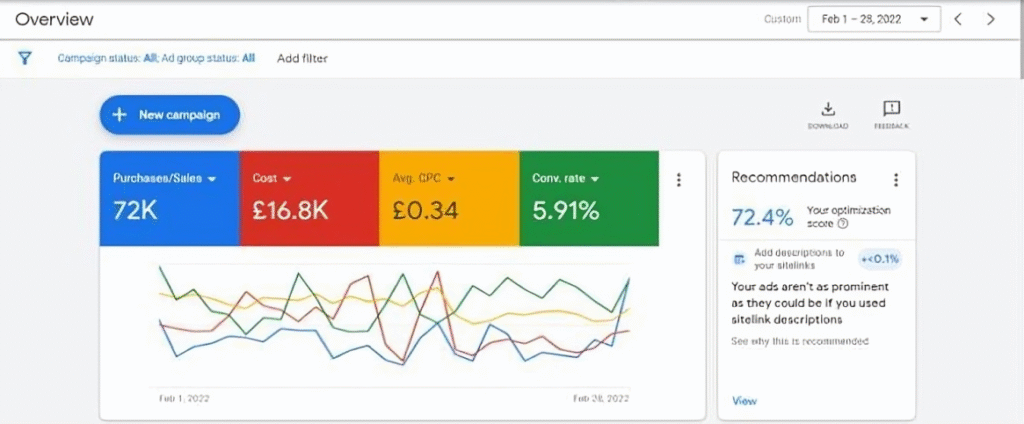Expand the Cost metric dropdown
Image resolution: width=1024 pixels, height=424 pixels.
coord(287,179)
